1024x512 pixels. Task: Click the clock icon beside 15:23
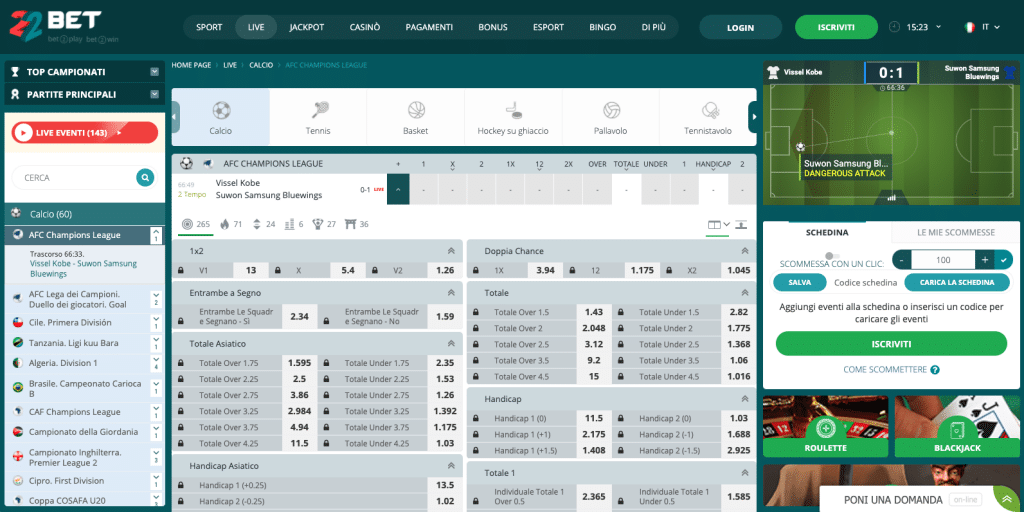coord(894,27)
